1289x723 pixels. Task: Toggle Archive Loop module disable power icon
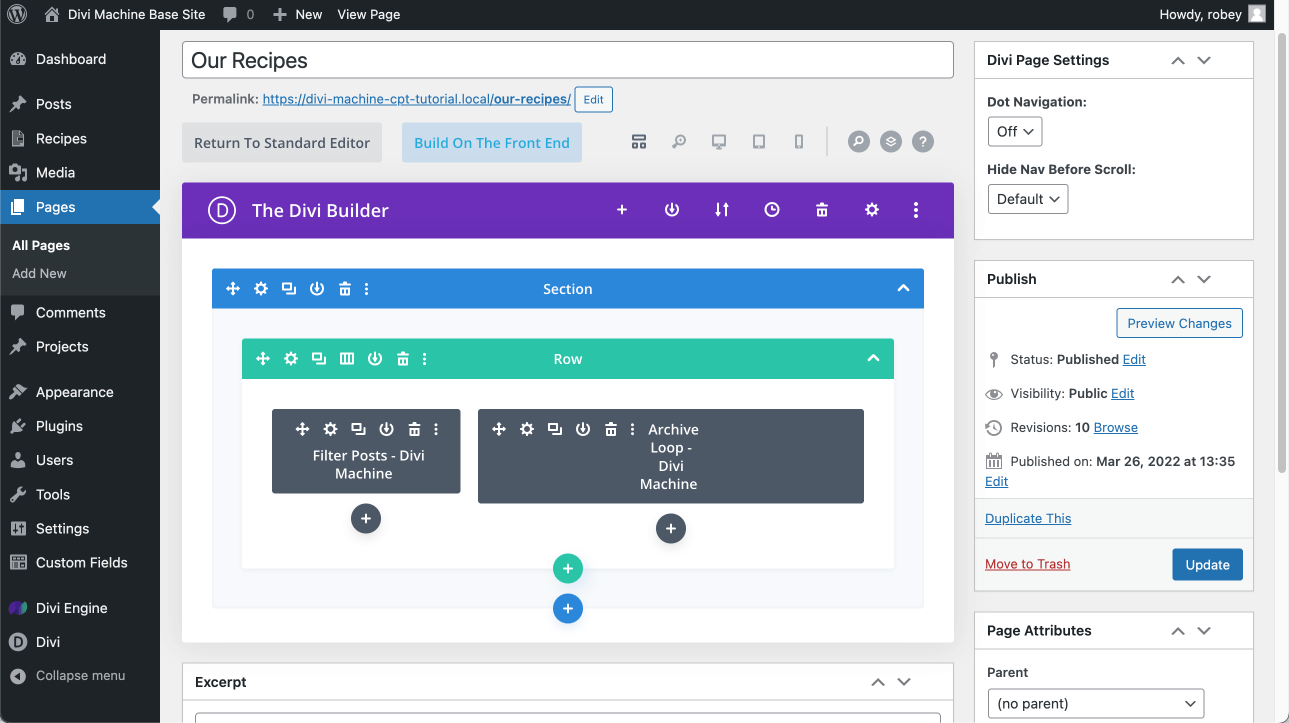pyautogui.click(x=583, y=429)
